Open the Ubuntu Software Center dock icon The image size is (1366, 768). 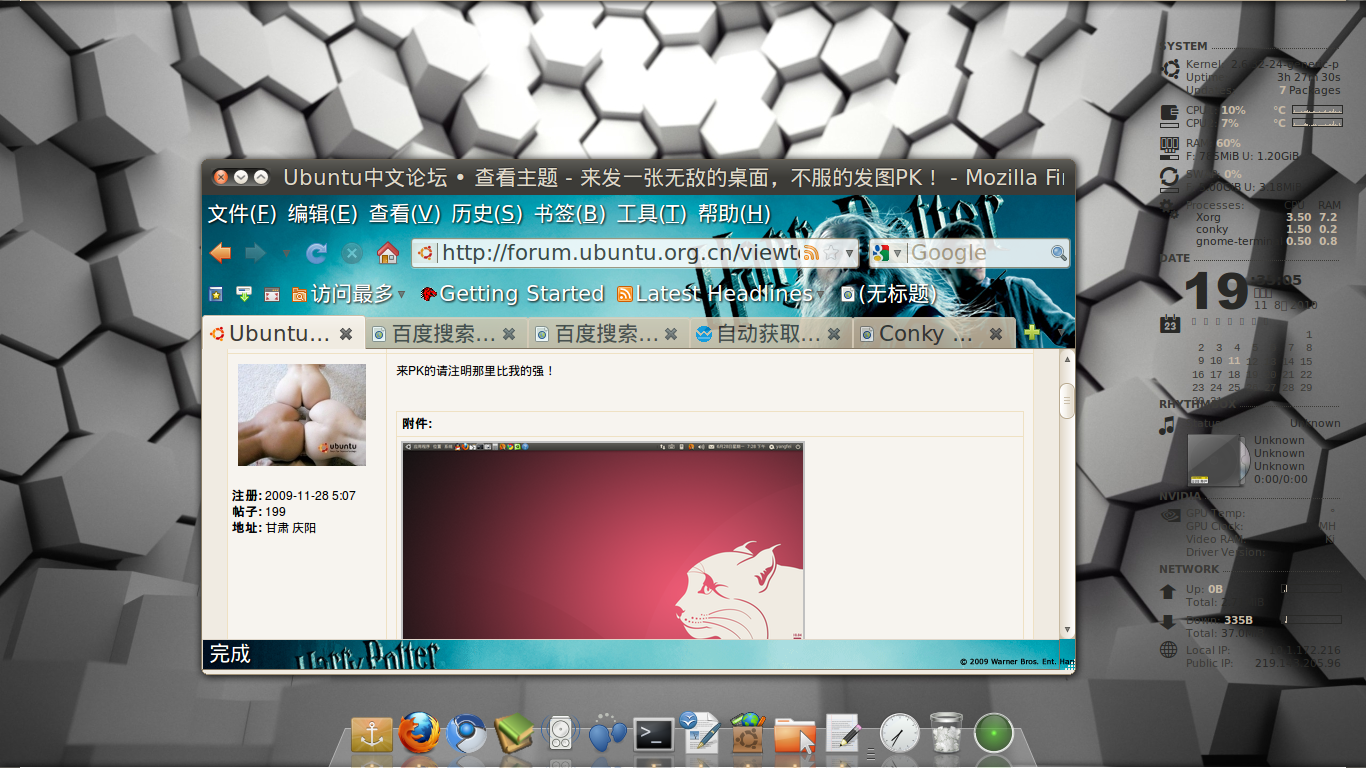click(x=747, y=733)
